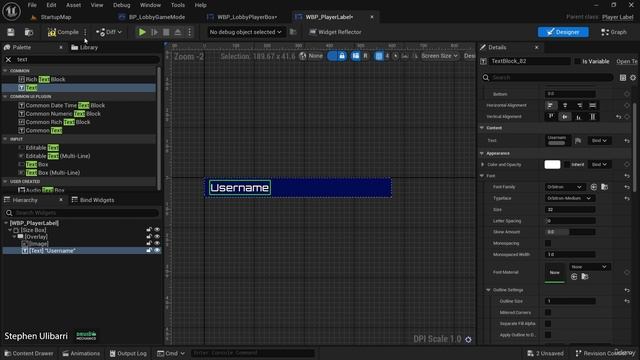Set horizontal alignment to left
Viewport: 640px width, 360px height.
(x=551, y=105)
